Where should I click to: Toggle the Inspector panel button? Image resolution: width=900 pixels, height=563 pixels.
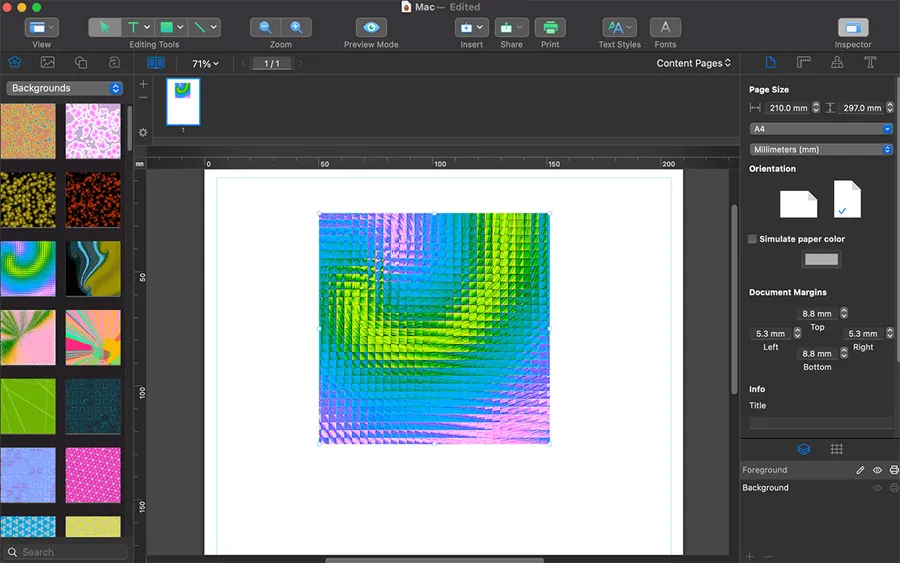coord(853,28)
